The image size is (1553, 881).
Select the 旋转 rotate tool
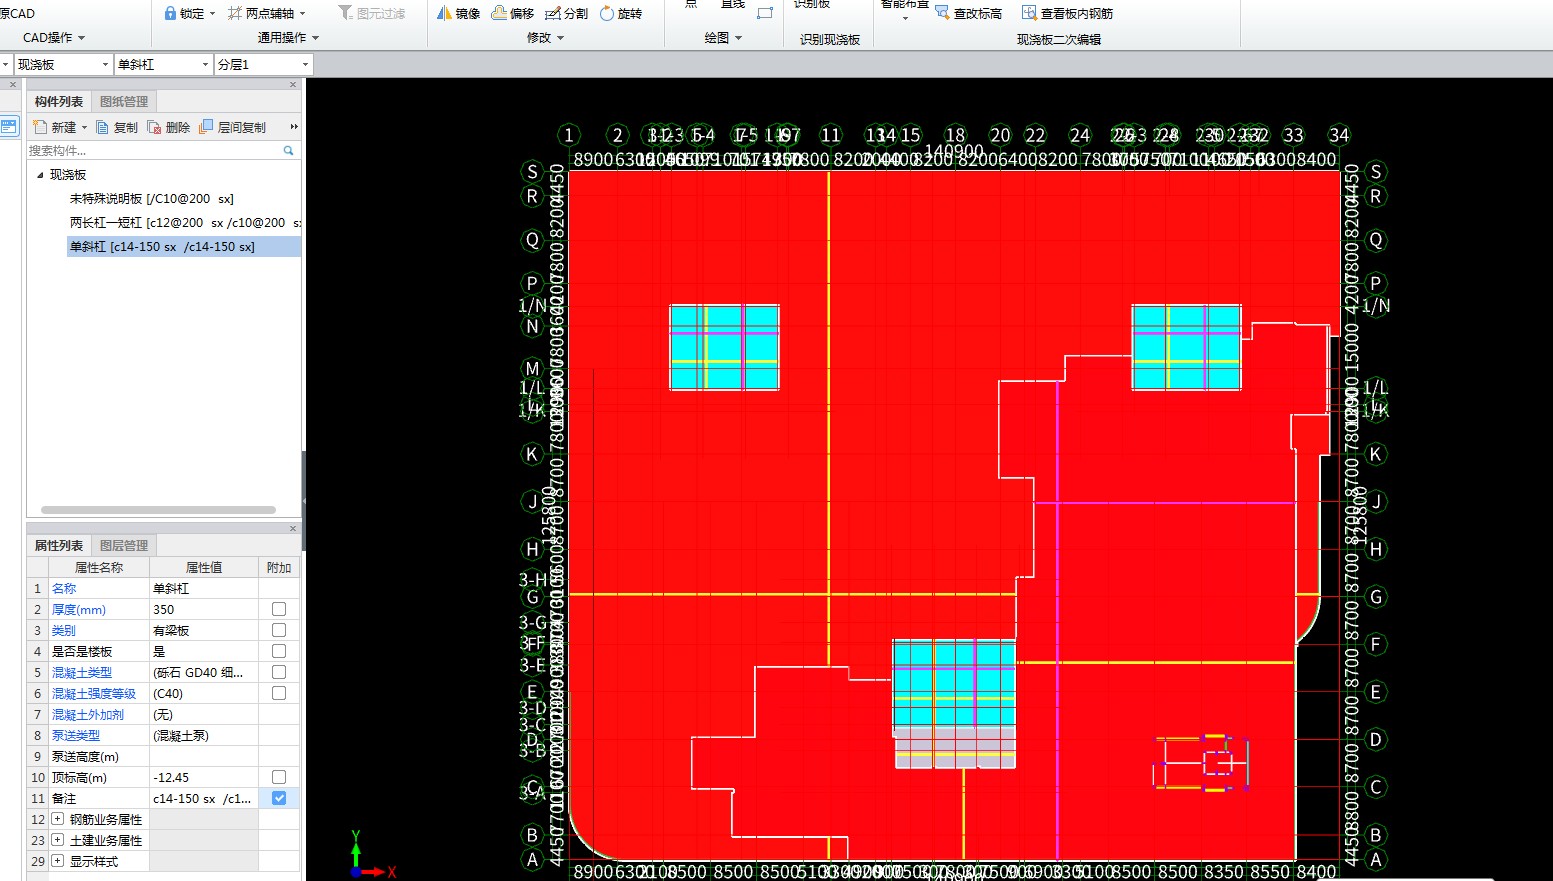point(620,13)
